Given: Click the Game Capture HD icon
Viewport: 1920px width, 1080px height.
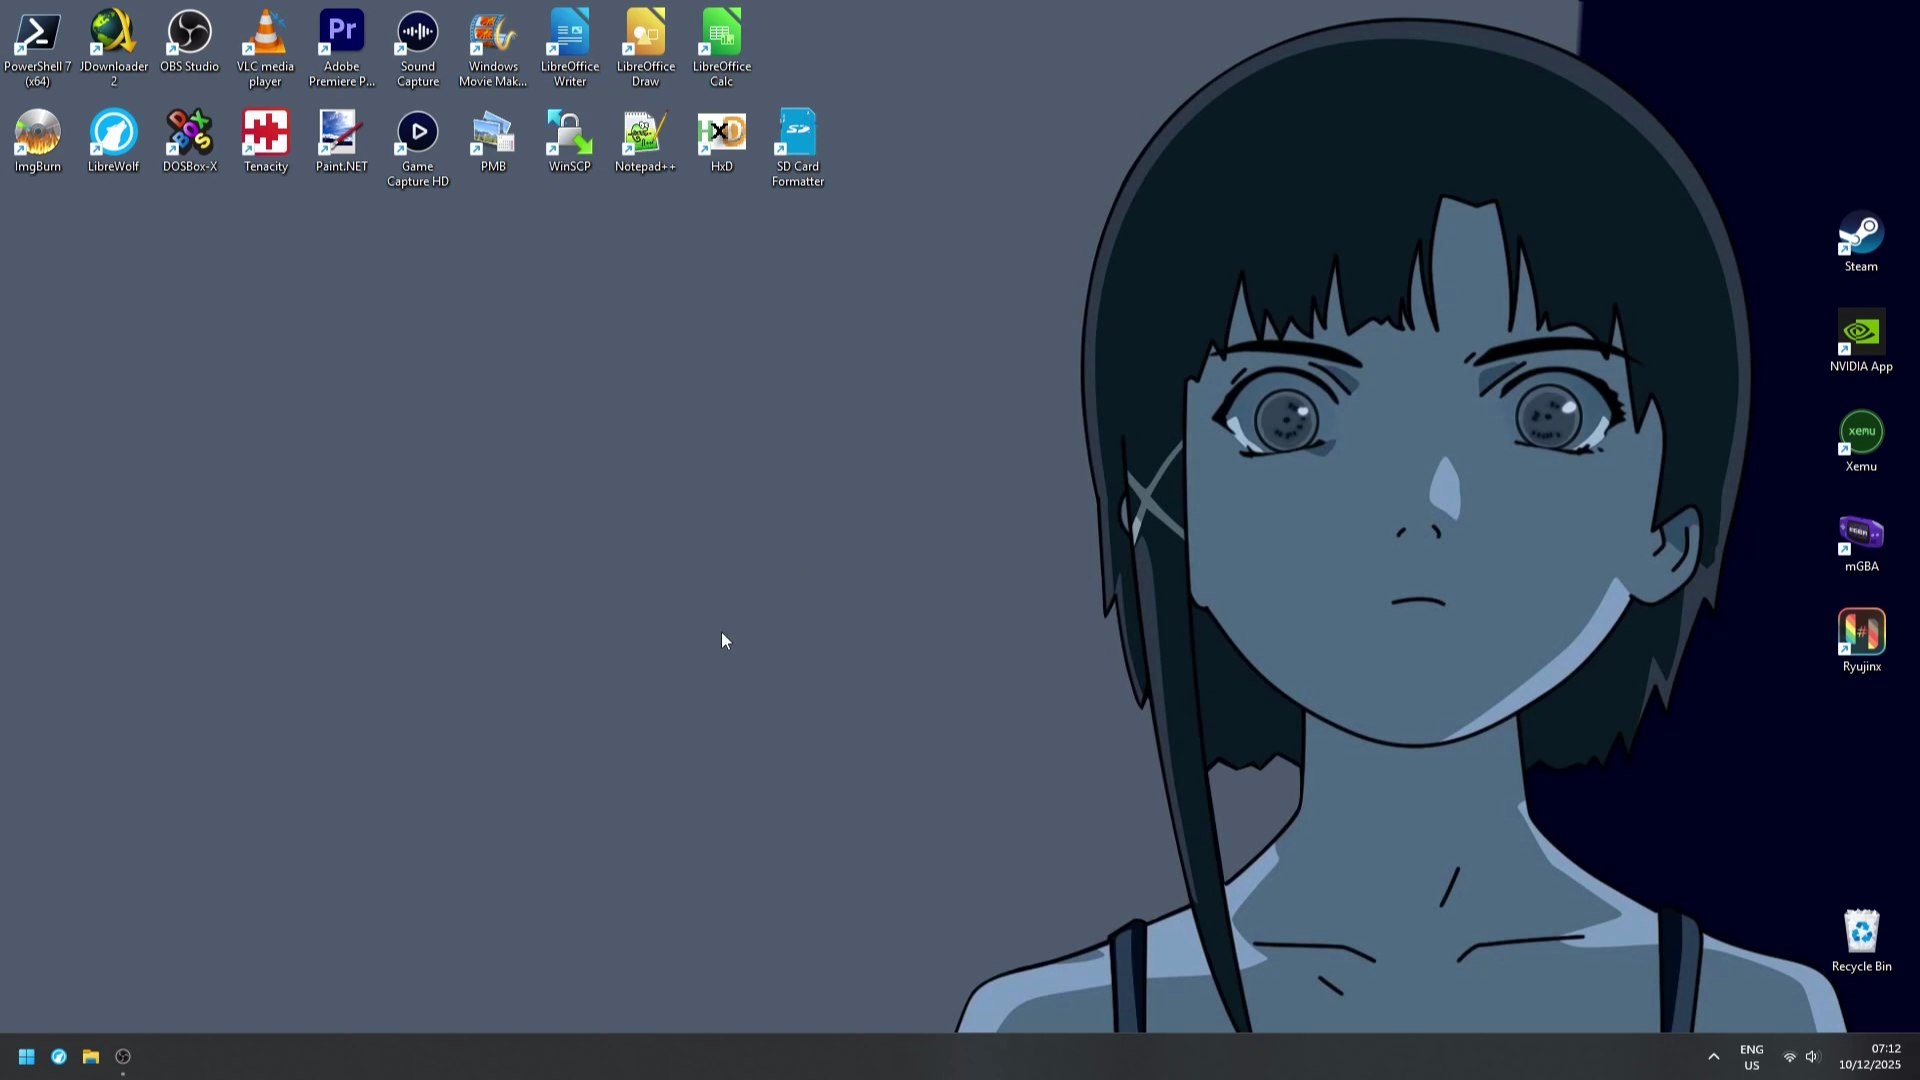Looking at the screenshot, I should 418,147.
